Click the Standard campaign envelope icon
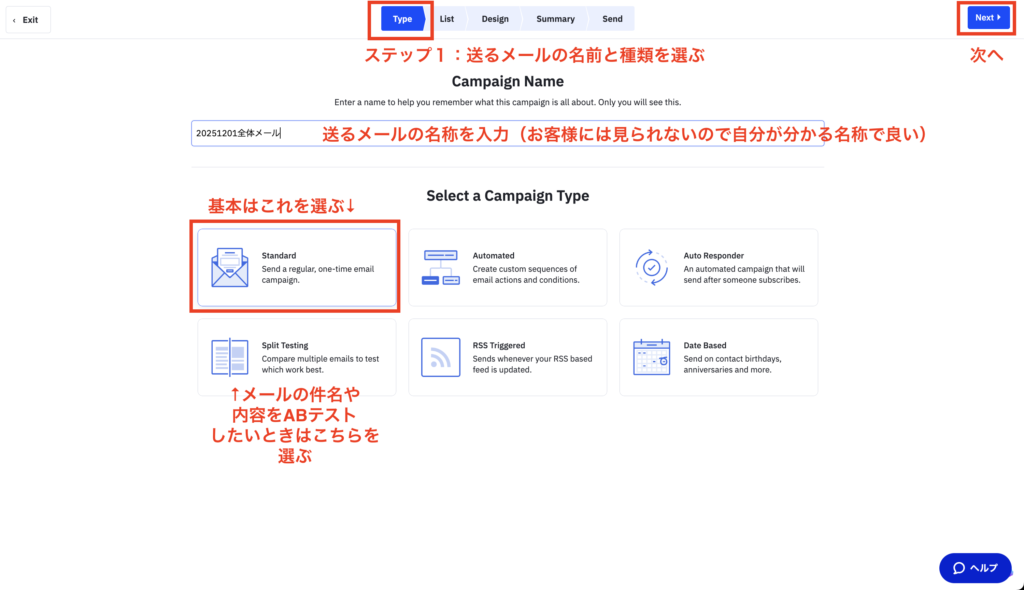The image size is (1024, 590). pos(230,267)
